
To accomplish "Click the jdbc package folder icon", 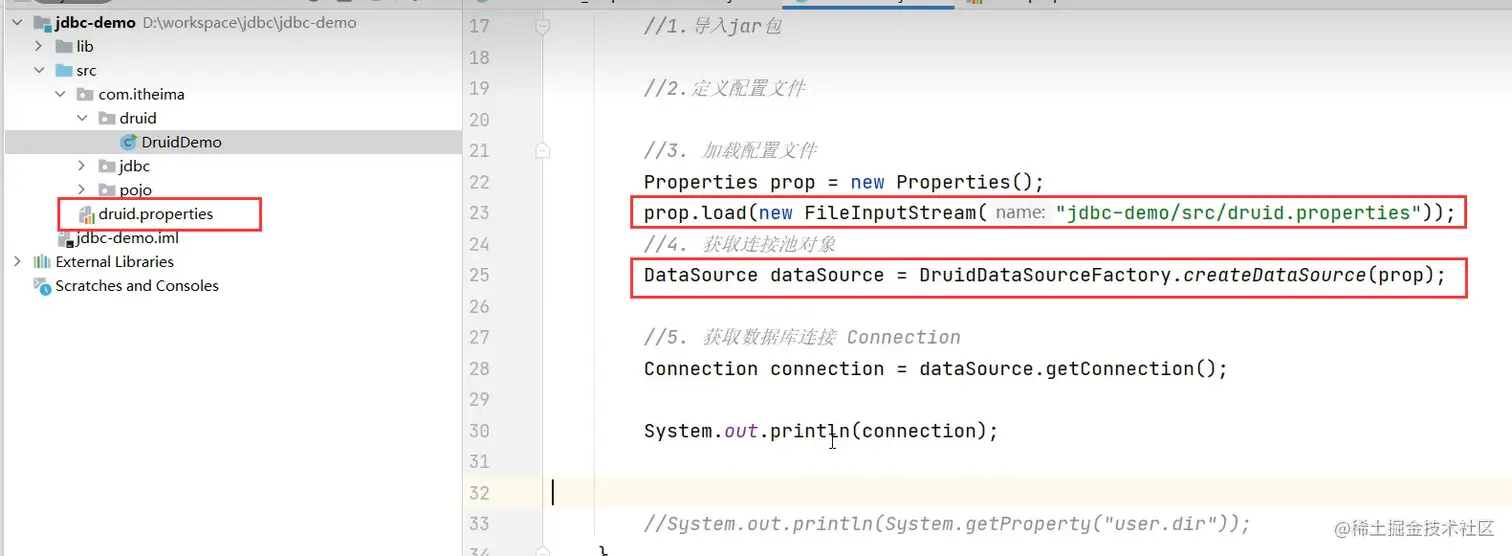I will click(108, 166).
